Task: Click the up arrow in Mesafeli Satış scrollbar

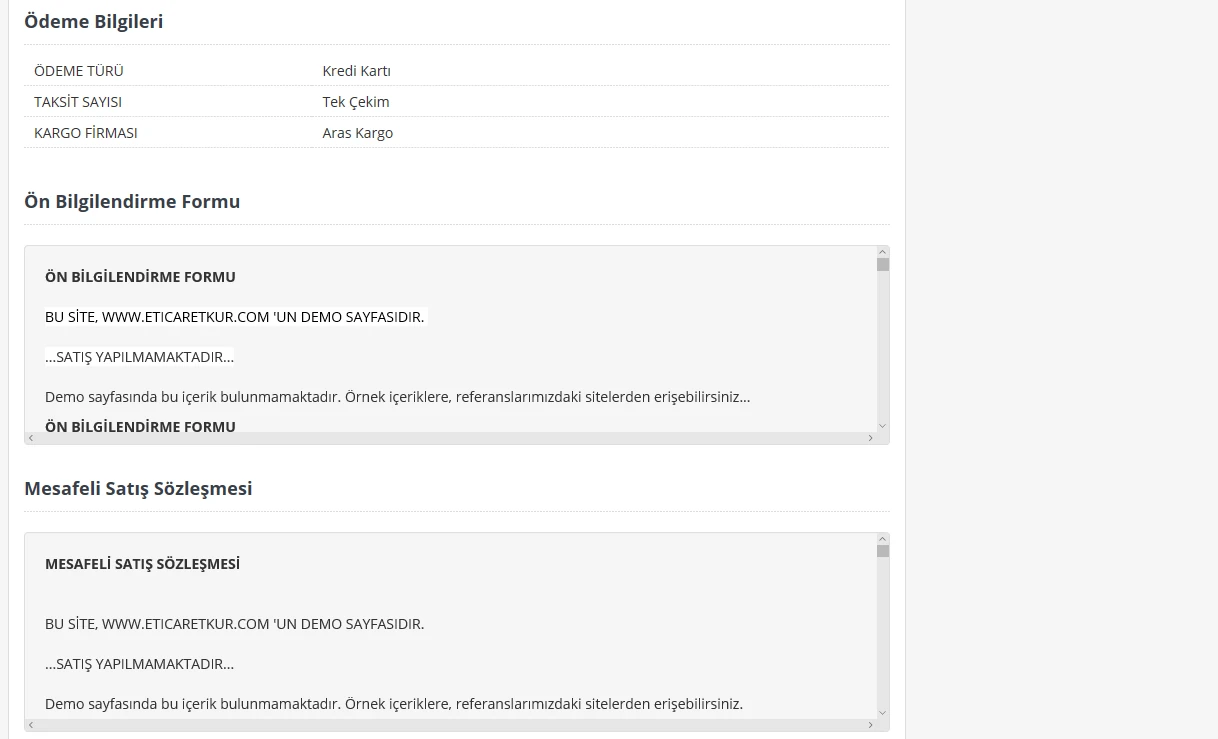Action: tap(883, 539)
